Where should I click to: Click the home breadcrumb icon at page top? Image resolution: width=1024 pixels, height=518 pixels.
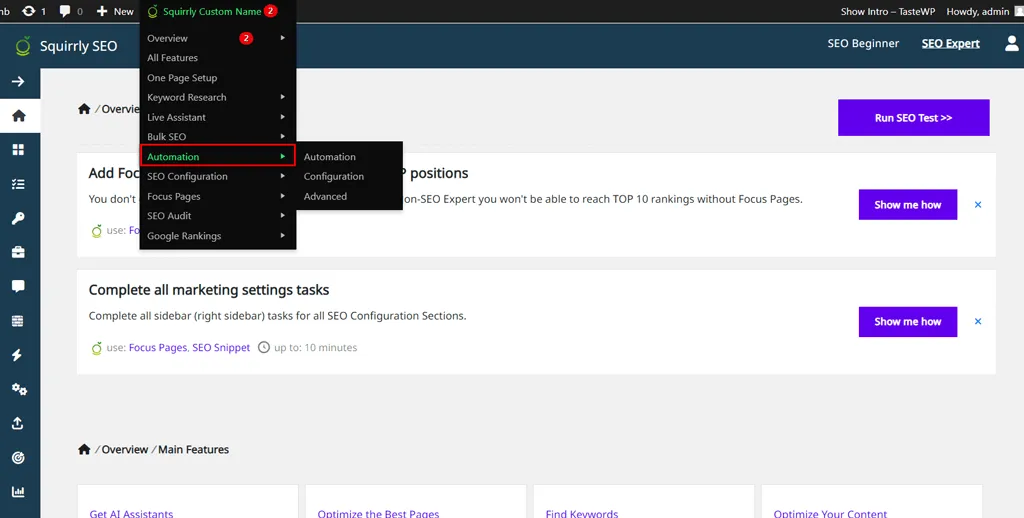[84, 109]
